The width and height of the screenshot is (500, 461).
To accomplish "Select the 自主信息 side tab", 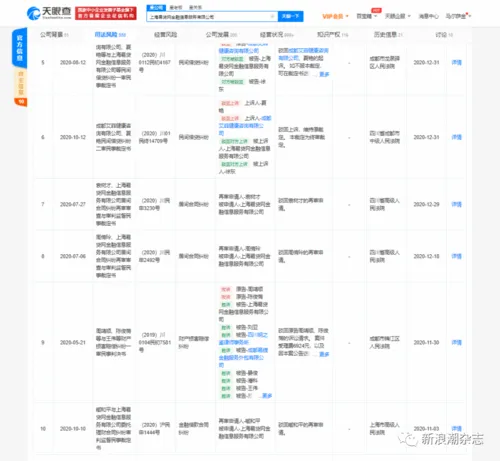I will pos(21,87).
